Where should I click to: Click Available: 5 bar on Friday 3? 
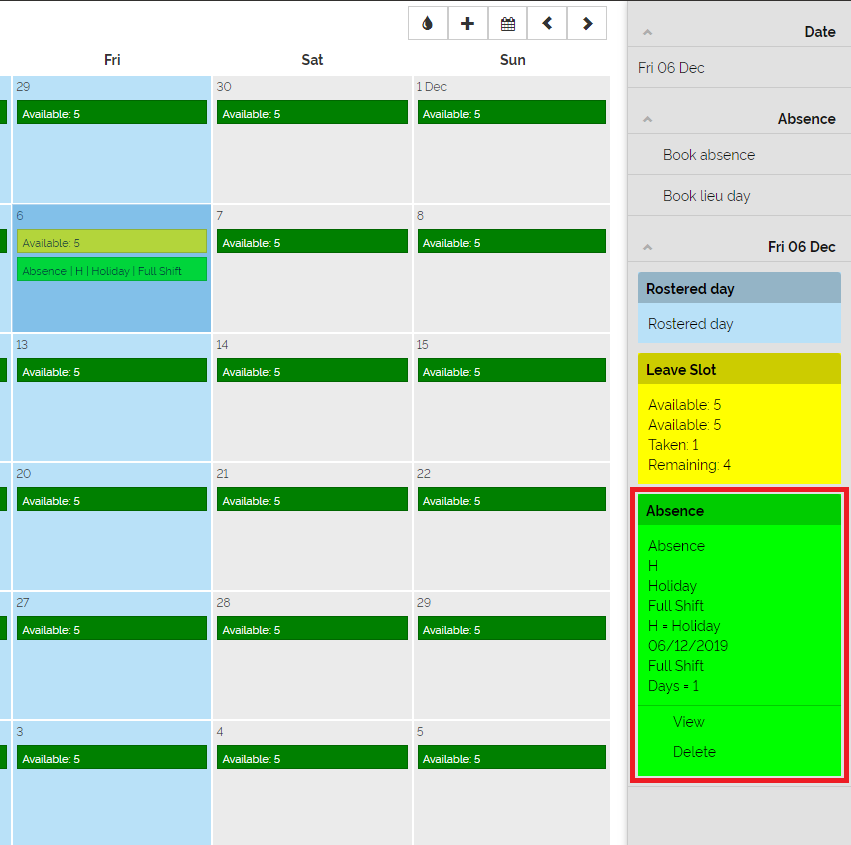click(112, 758)
